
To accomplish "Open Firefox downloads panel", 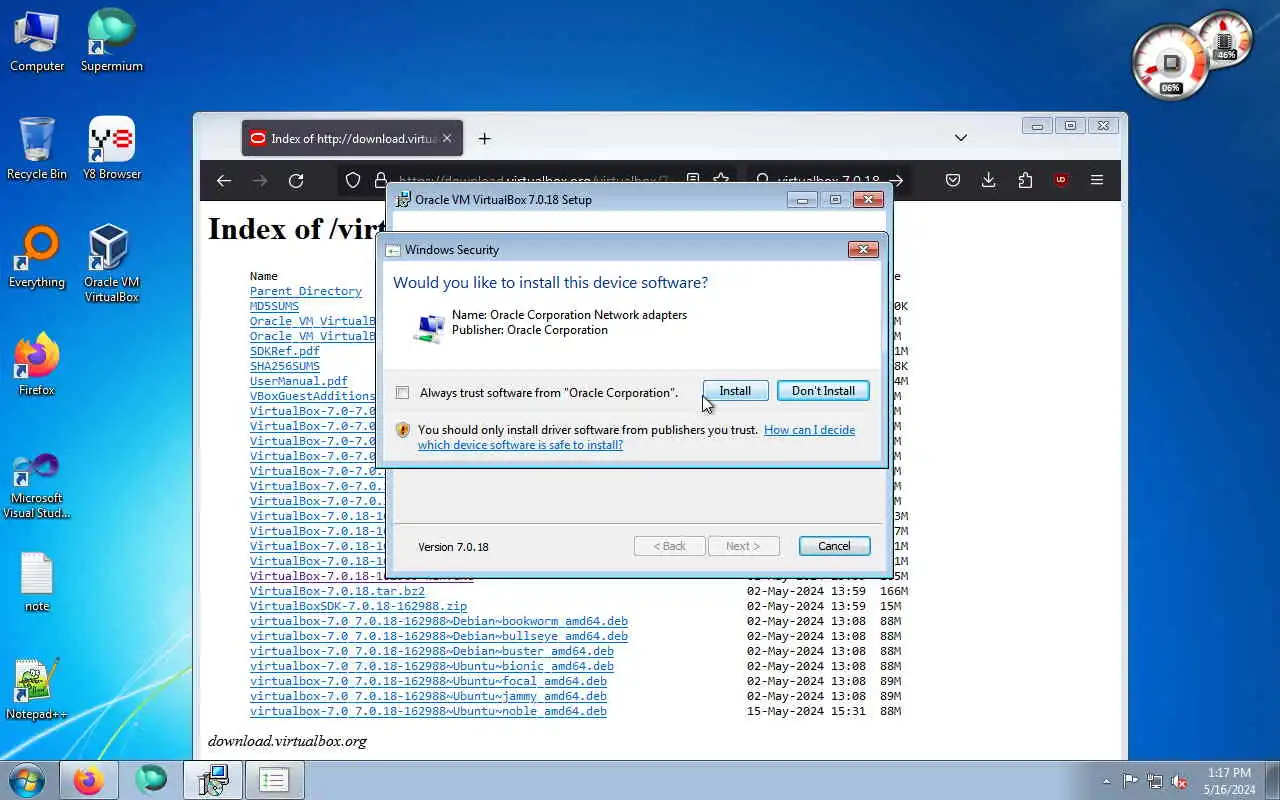I will pyautogui.click(x=989, y=180).
